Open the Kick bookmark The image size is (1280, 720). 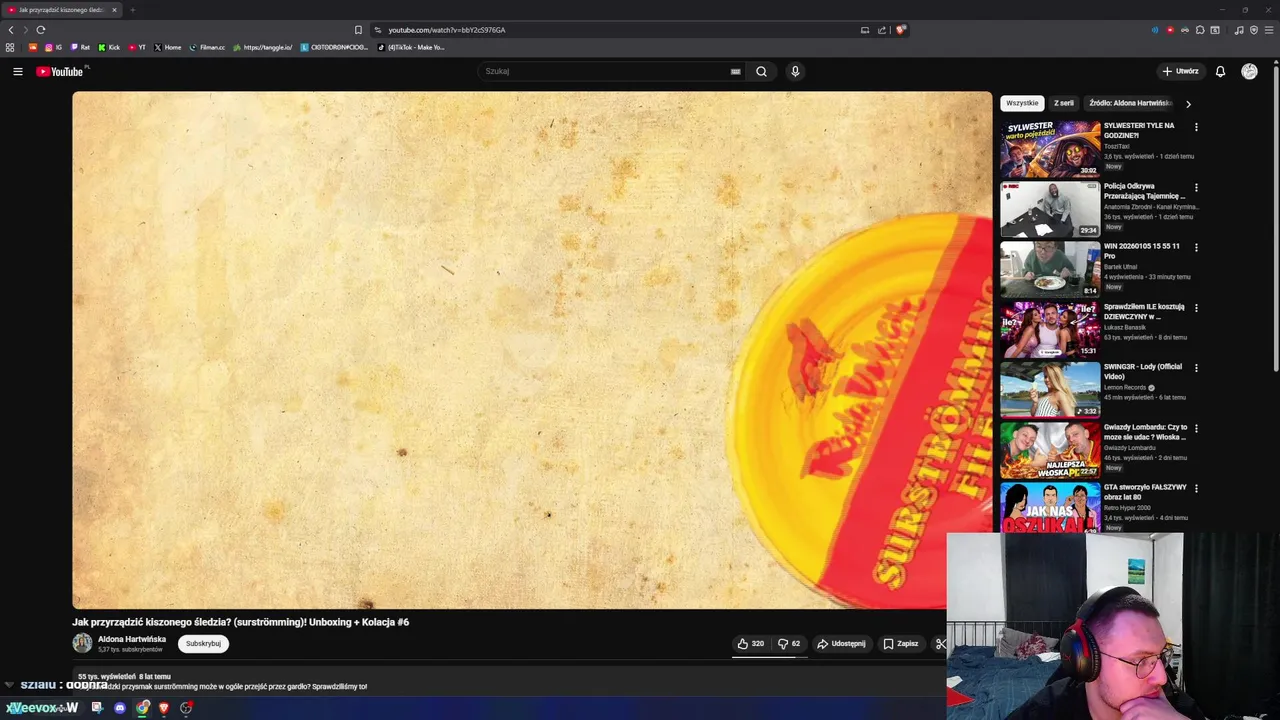click(109, 47)
